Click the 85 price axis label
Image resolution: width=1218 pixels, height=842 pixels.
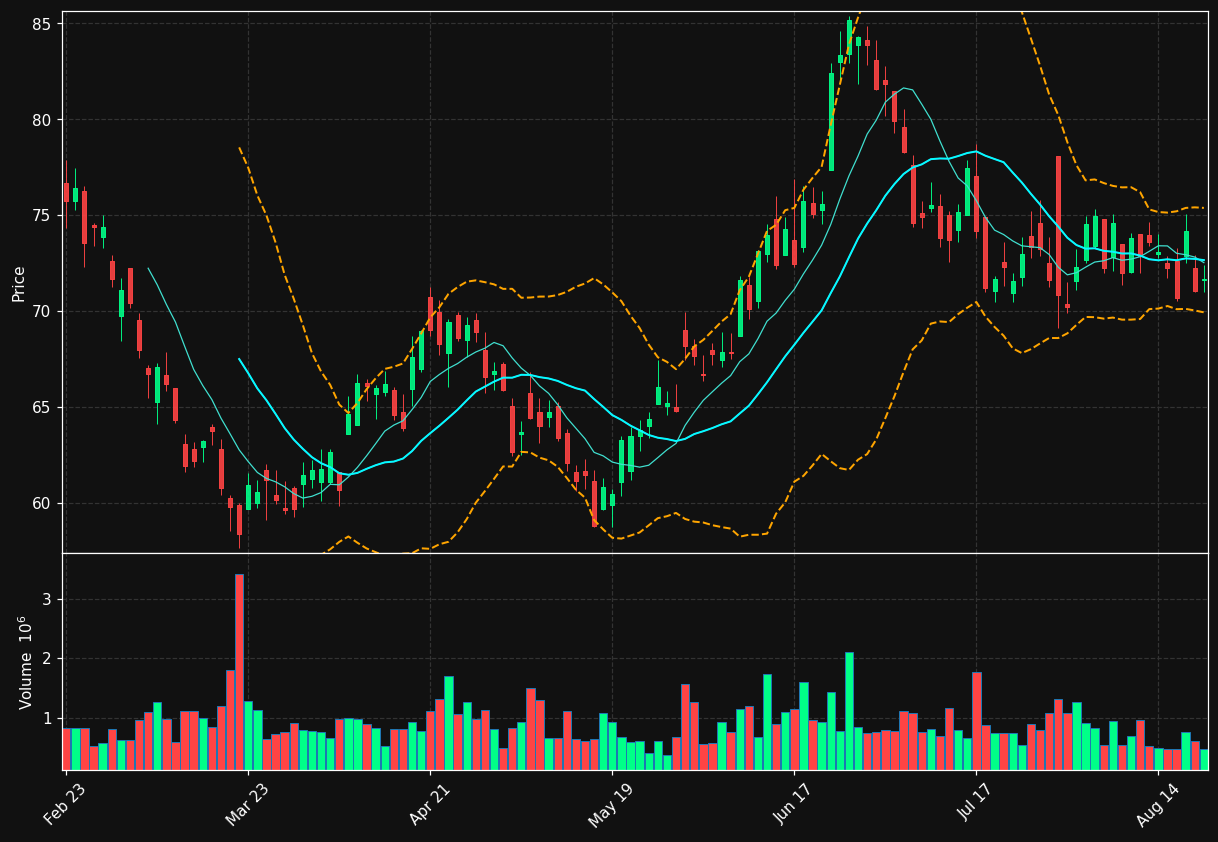pos(42,23)
